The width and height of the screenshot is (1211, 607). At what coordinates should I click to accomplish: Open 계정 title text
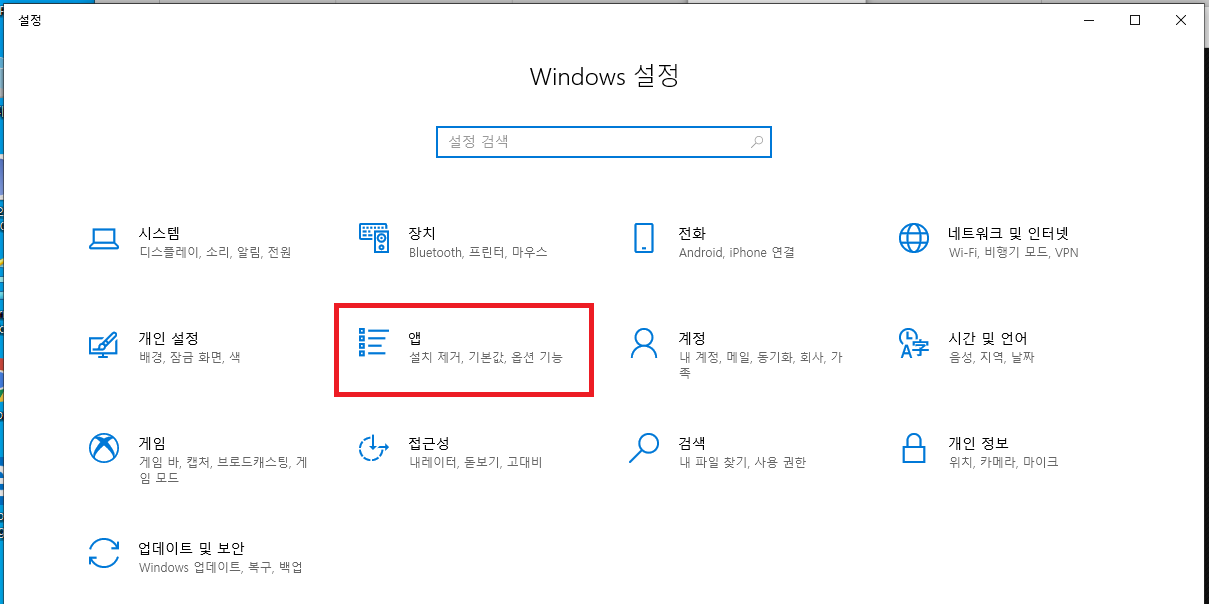coord(692,338)
